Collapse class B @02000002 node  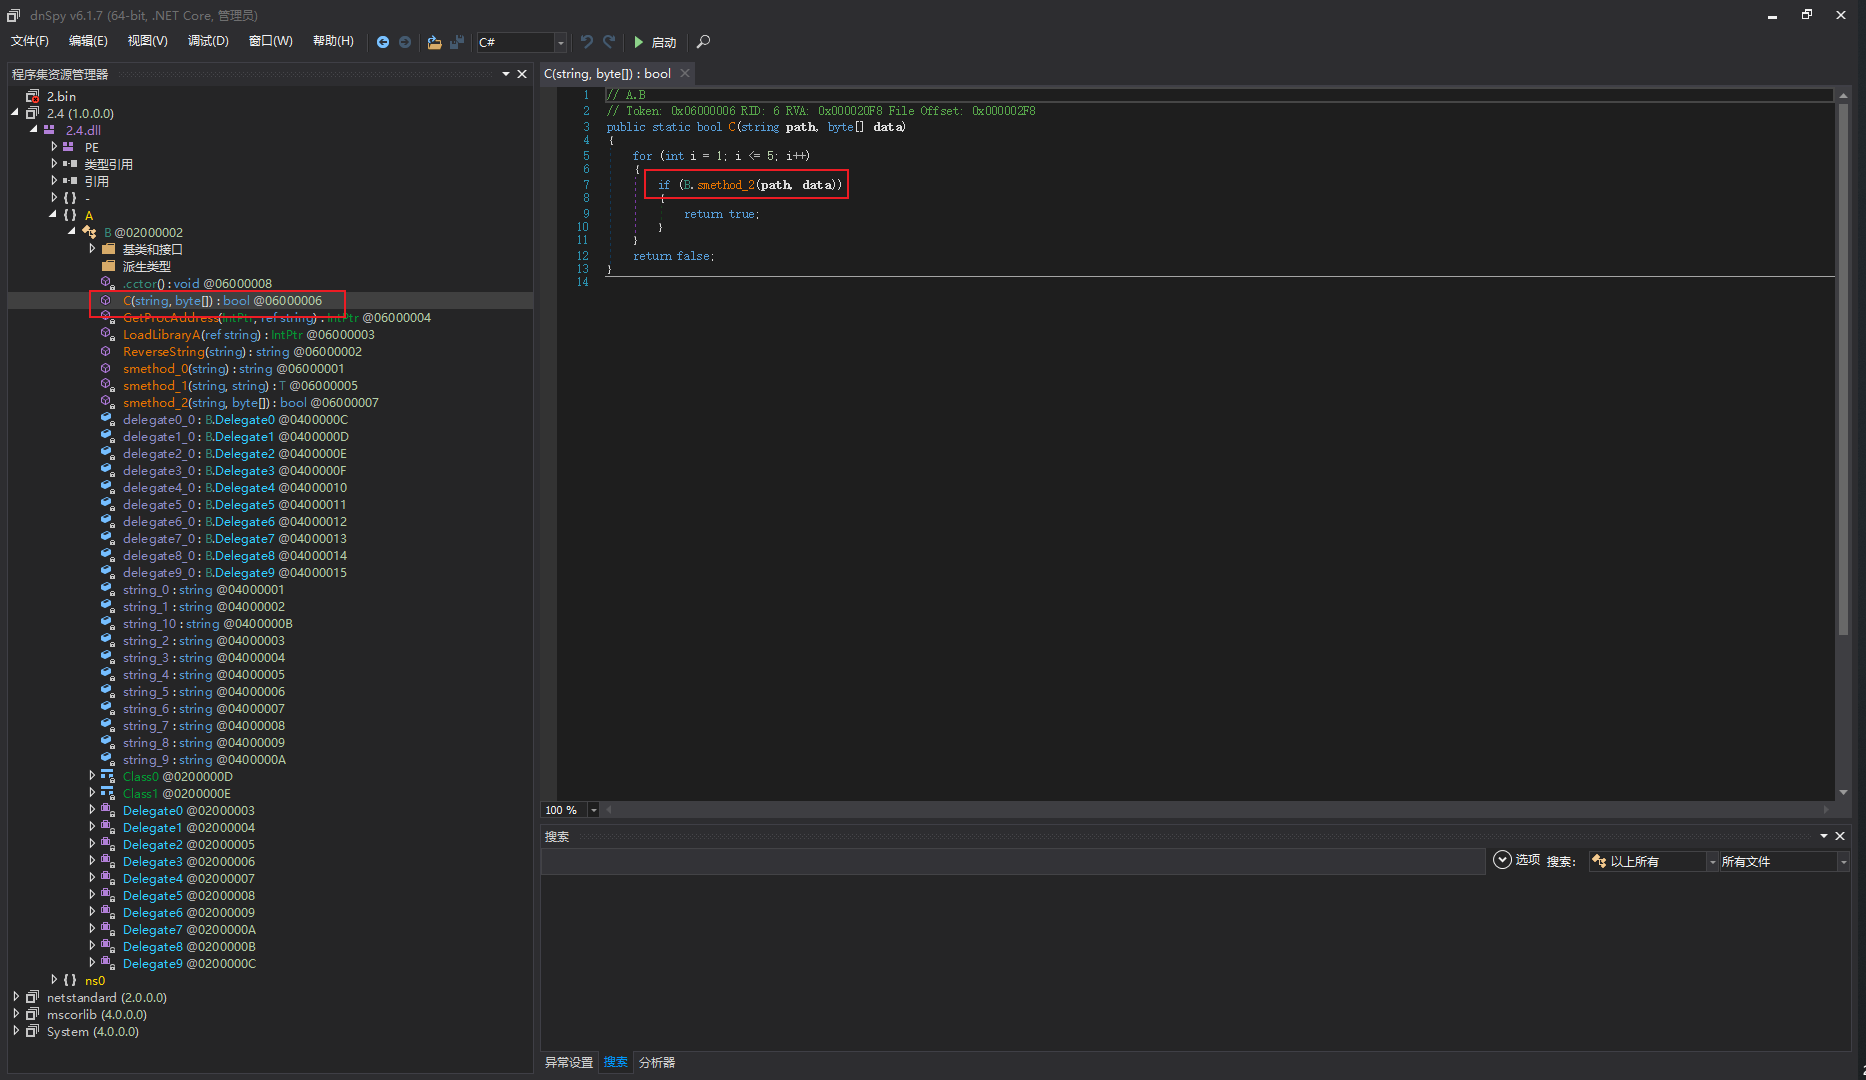click(x=72, y=232)
